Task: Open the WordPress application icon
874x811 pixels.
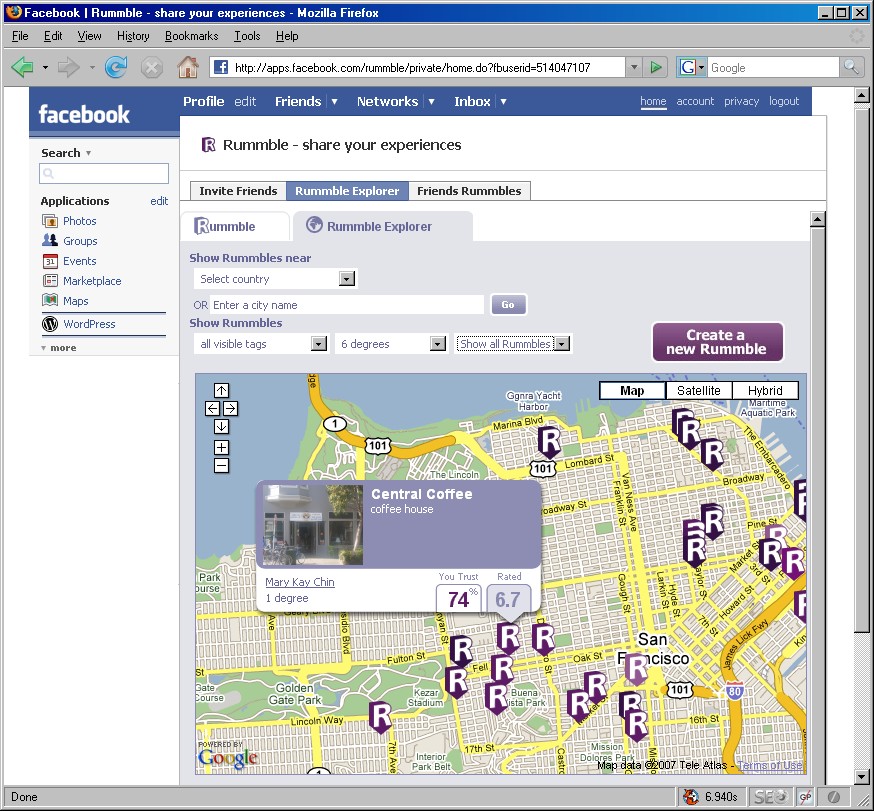Action: click(x=50, y=324)
